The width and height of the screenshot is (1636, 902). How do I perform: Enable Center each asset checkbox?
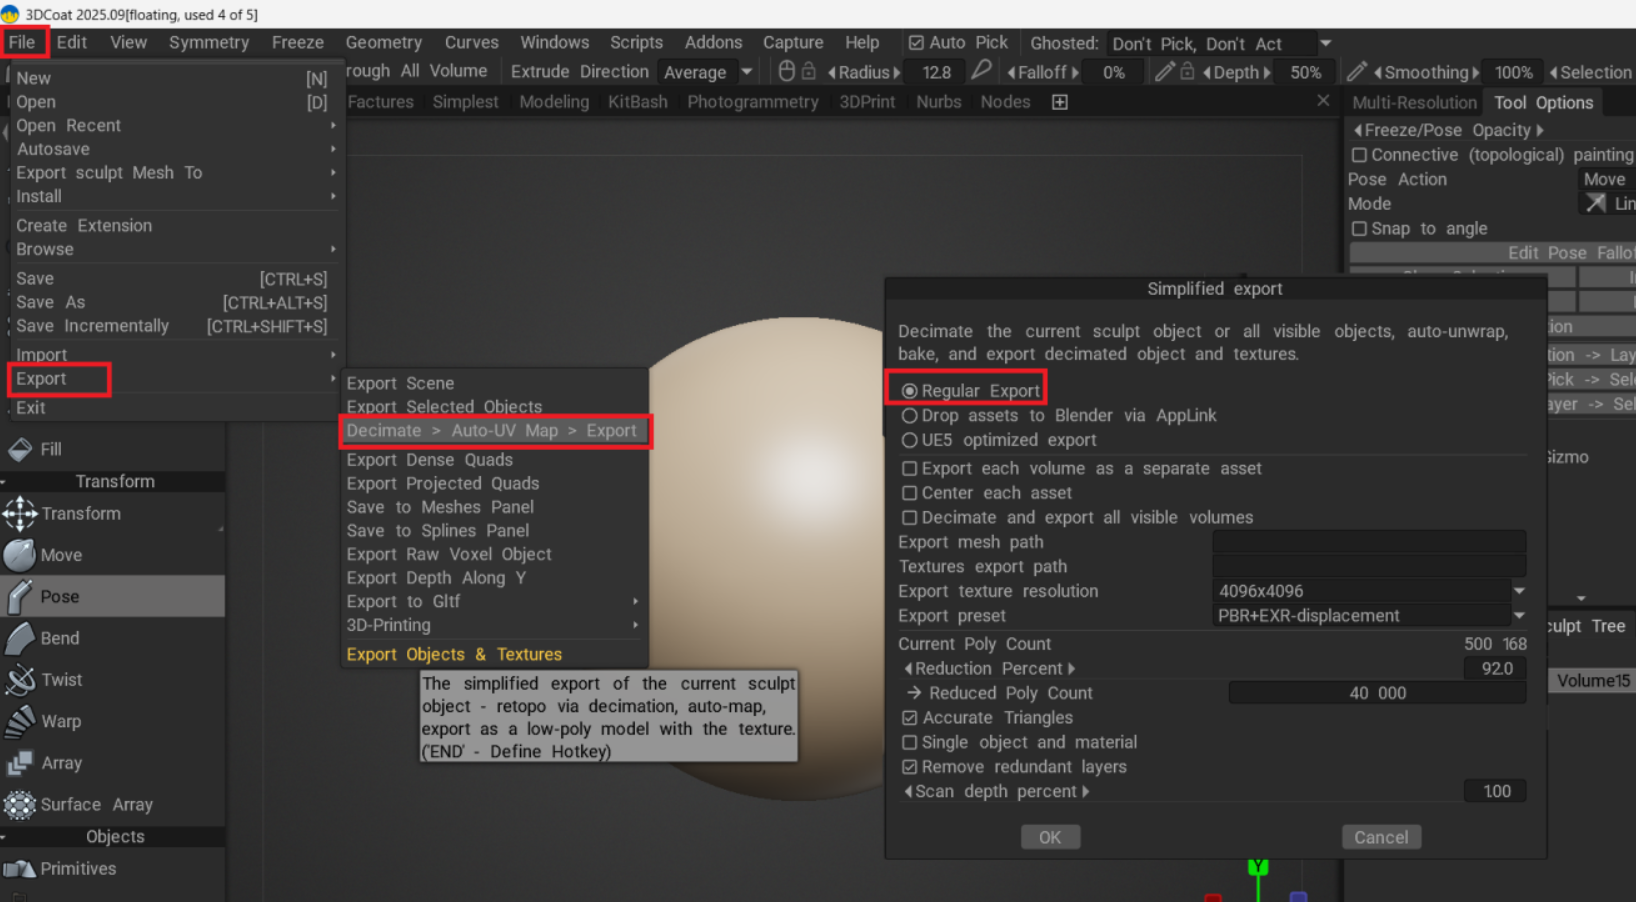tap(910, 493)
